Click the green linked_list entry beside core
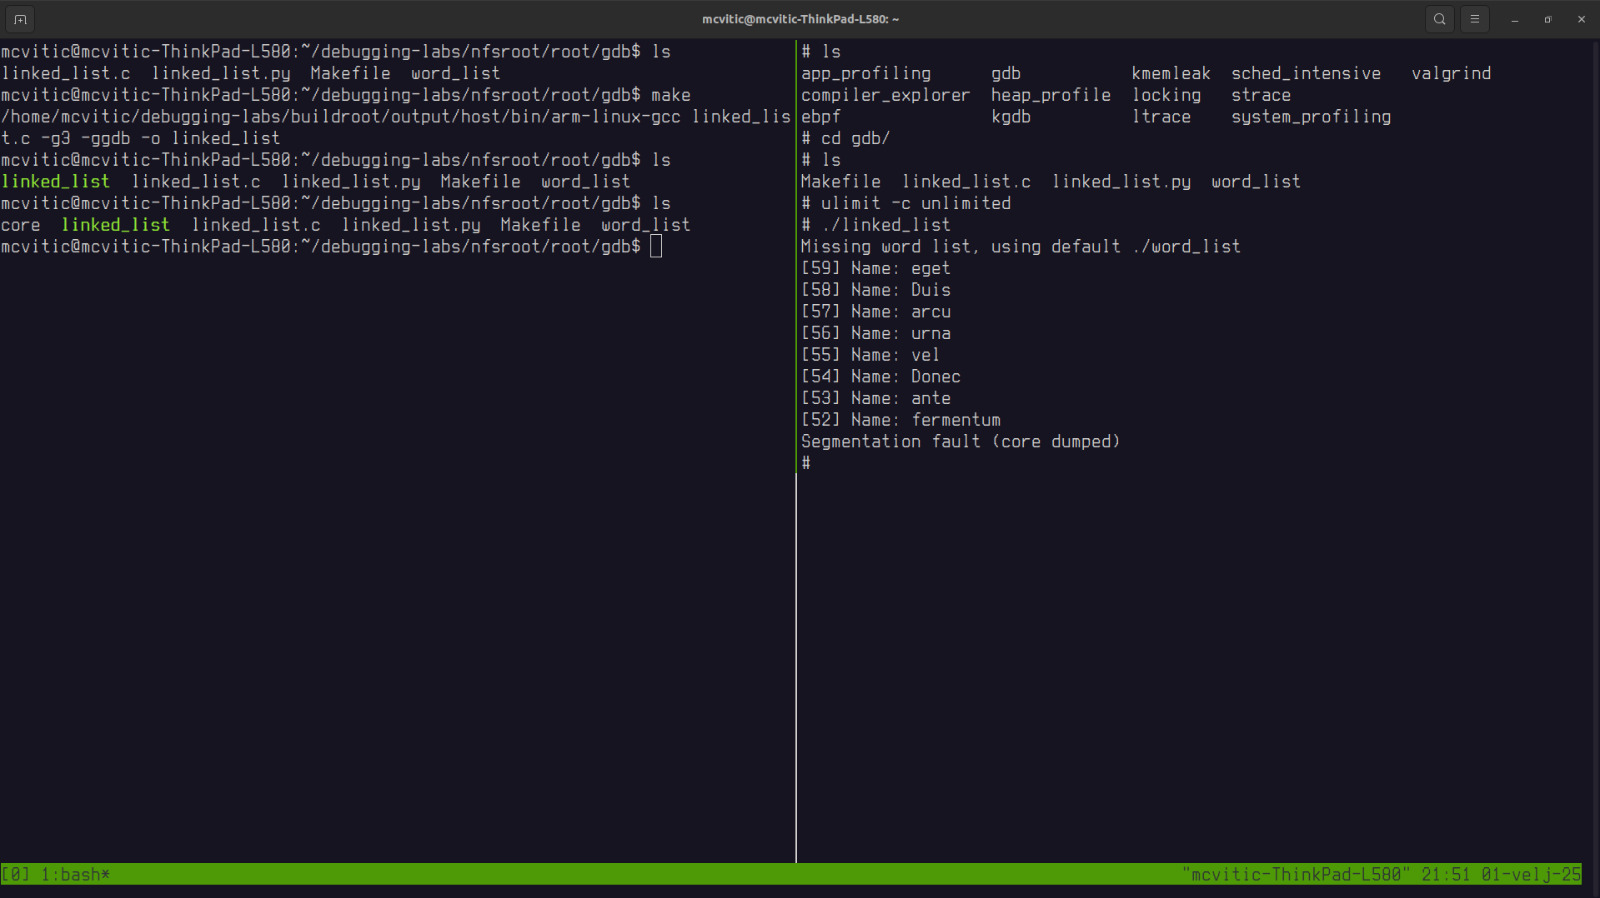The width and height of the screenshot is (1600, 898). pyautogui.click(x=115, y=225)
